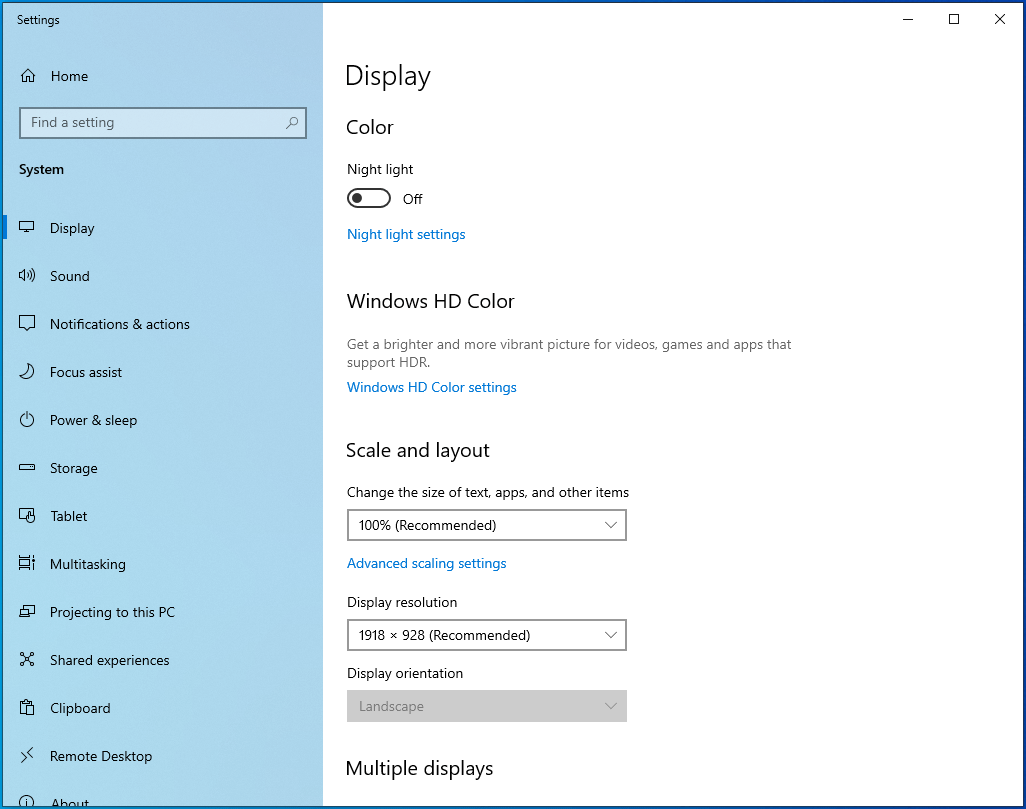The height and width of the screenshot is (809, 1026).
Task: Click the Sound speaker icon
Action: [x=28, y=276]
